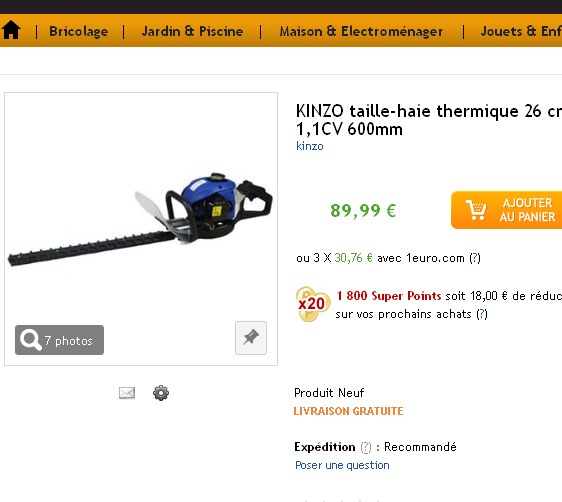
Task: Click the hedge trimmer product image
Action: (x=140, y=219)
